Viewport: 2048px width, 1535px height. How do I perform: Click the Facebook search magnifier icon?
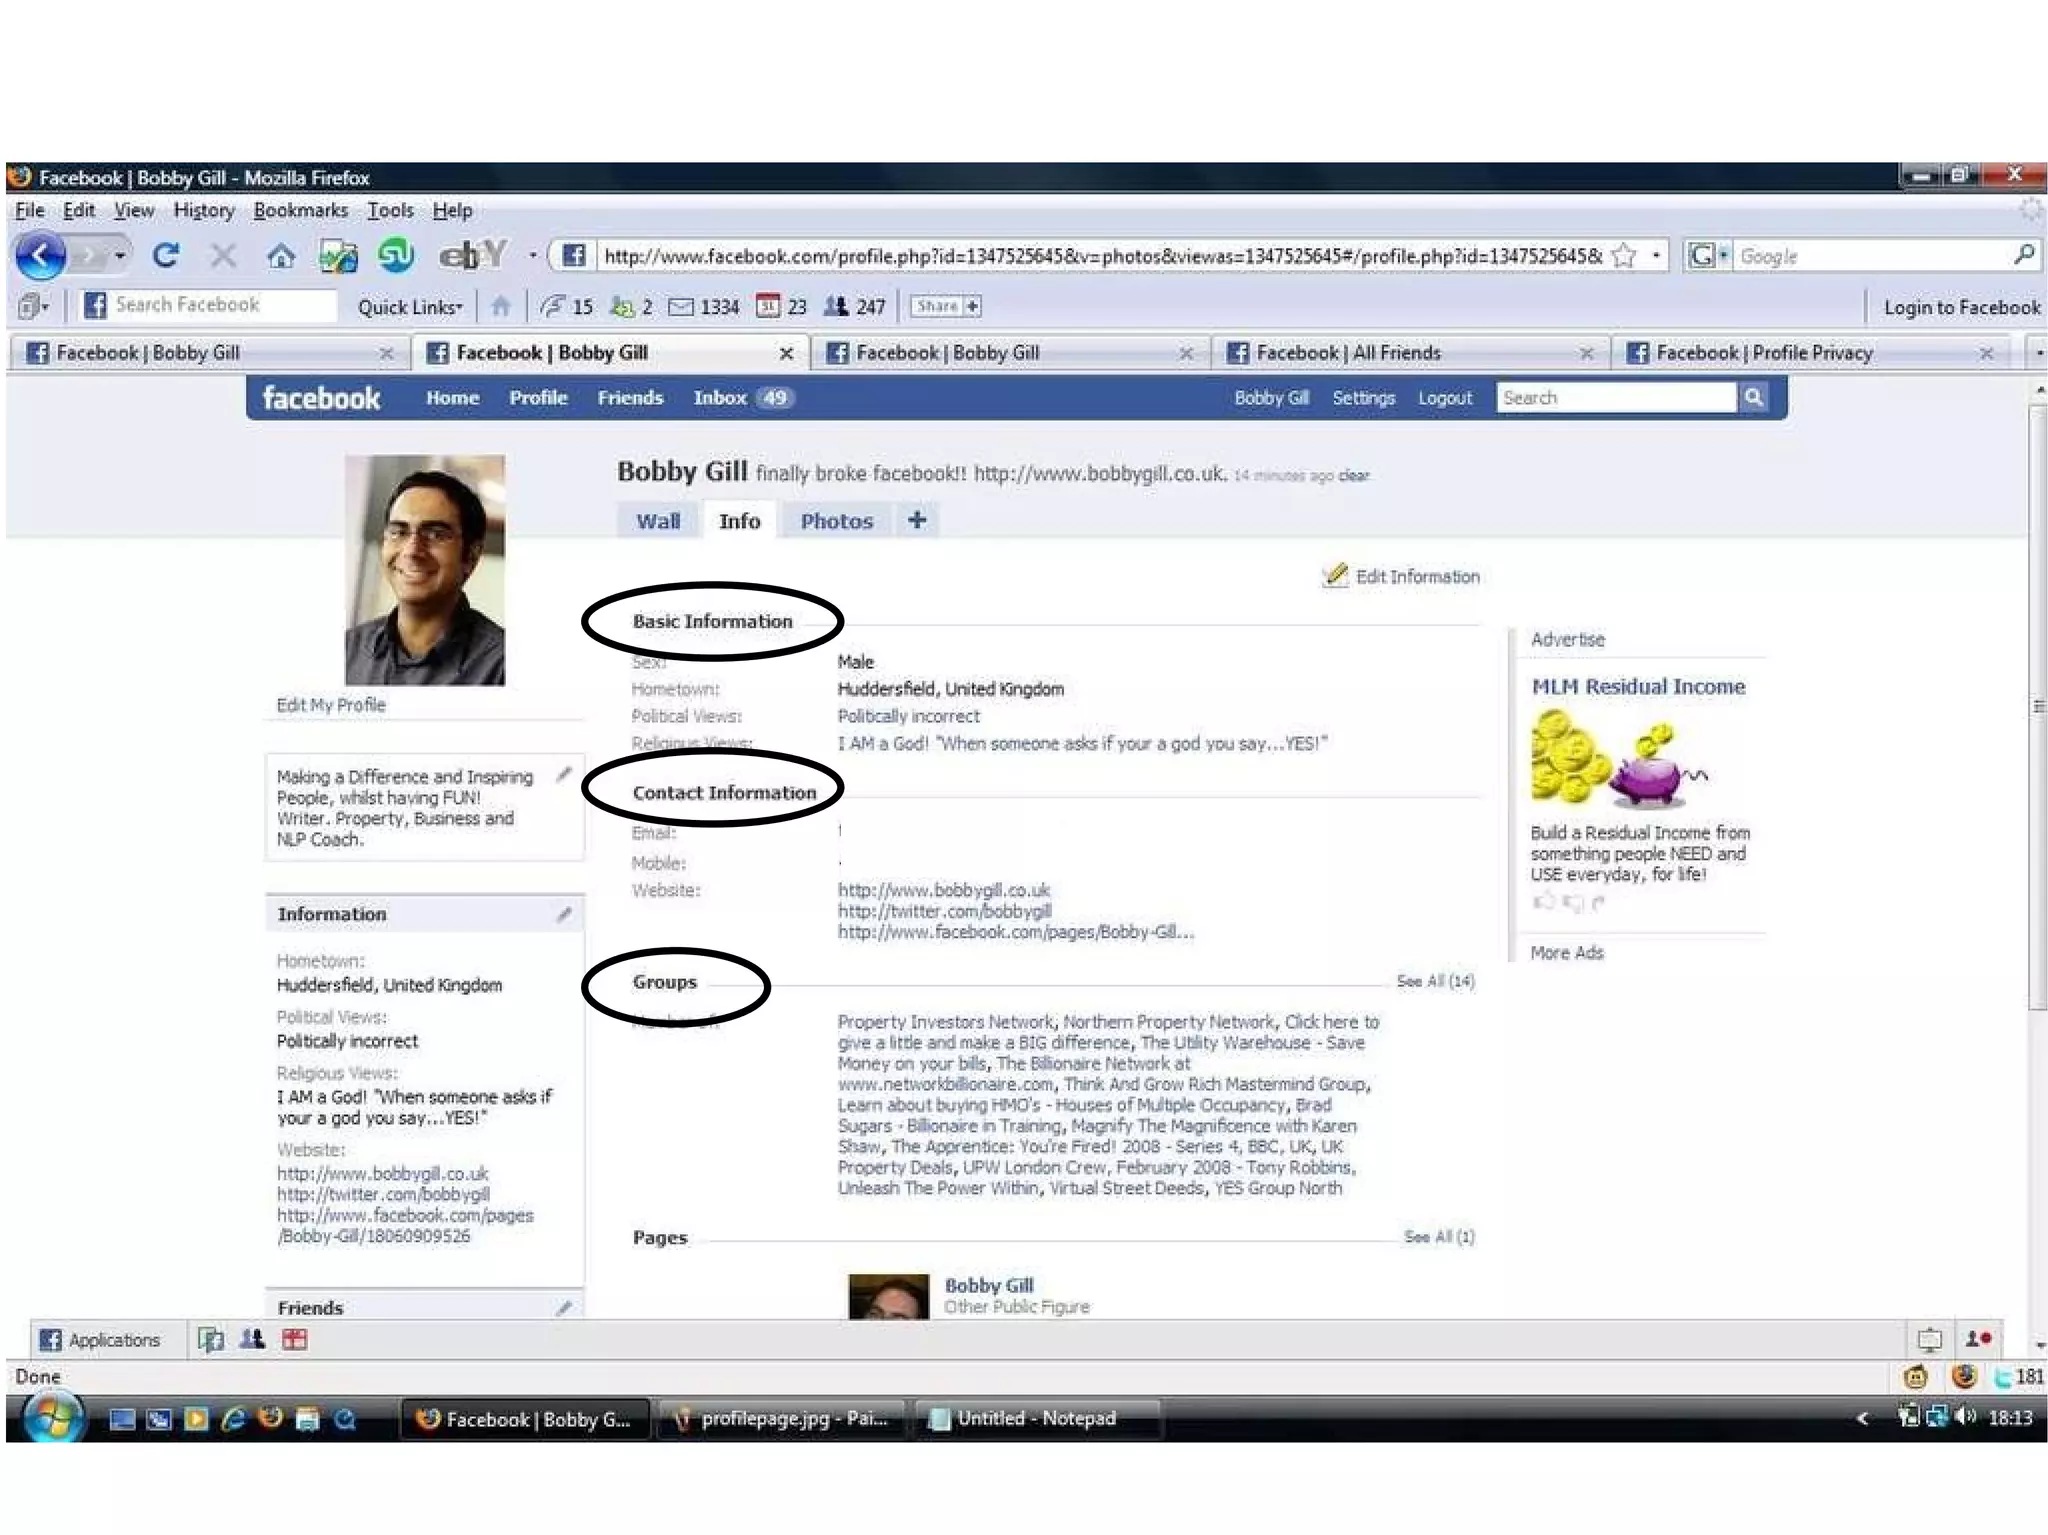(x=1754, y=398)
